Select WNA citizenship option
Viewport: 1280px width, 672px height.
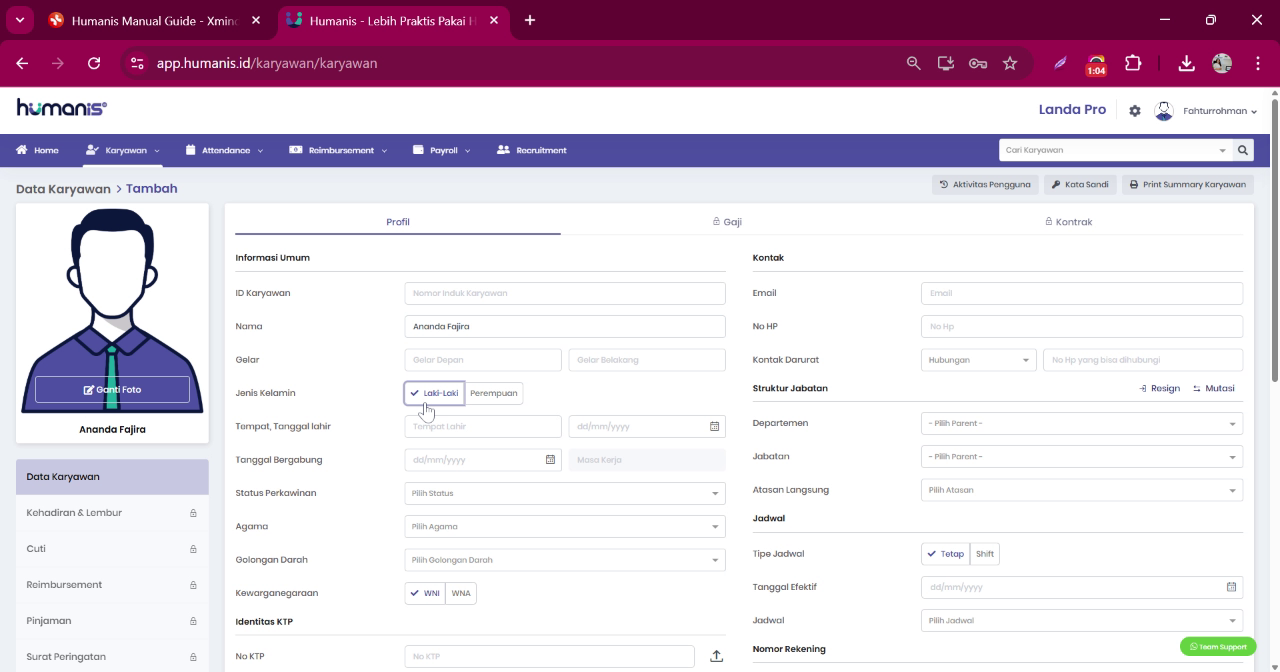461,593
